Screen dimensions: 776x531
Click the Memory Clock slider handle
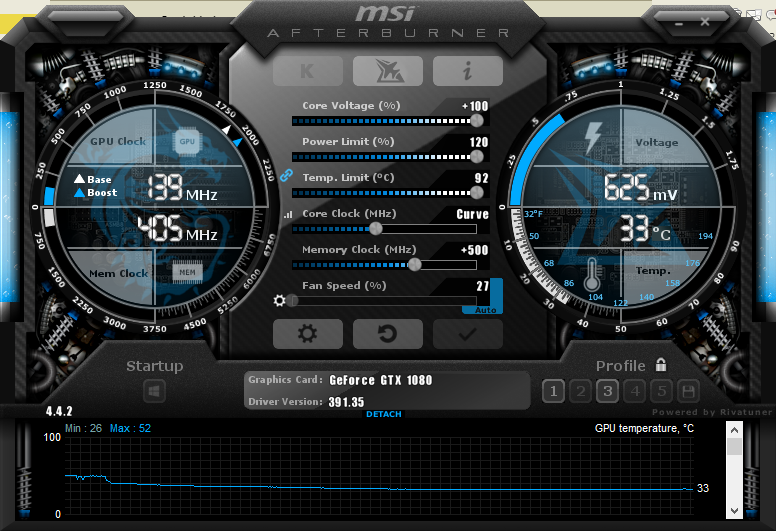415,265
